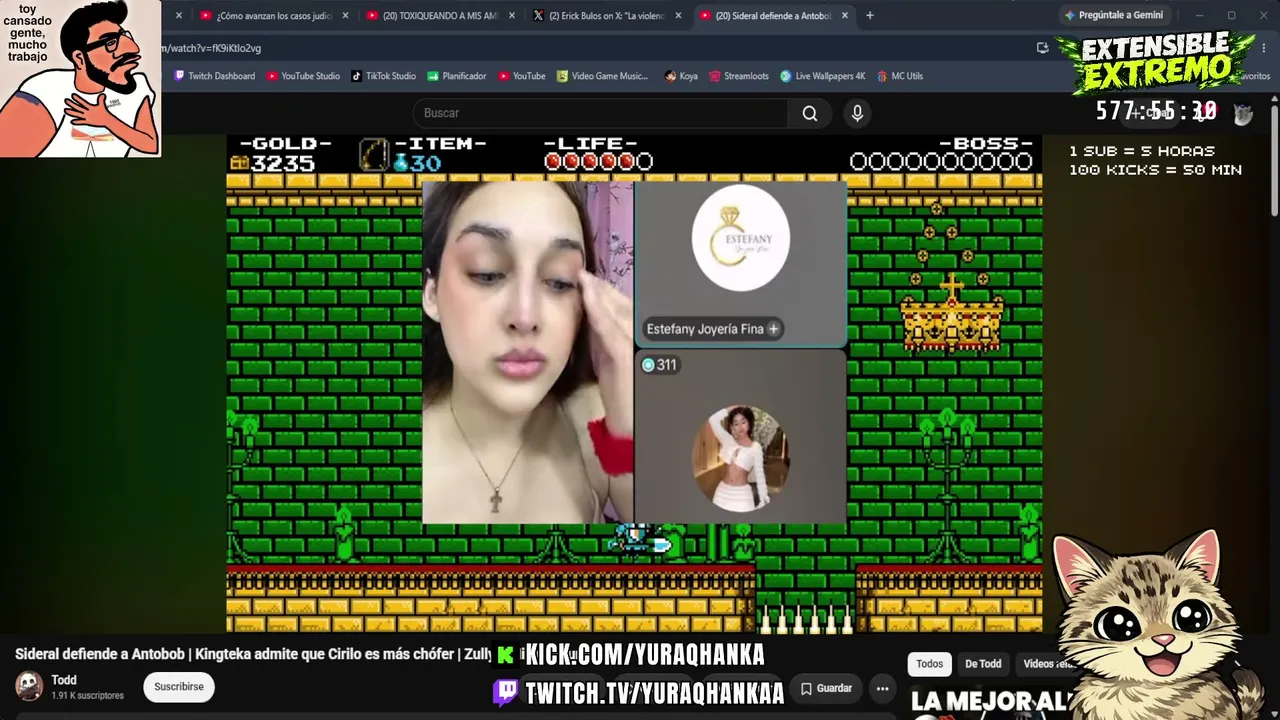The width and height of the screenshot is (1280, 720).
Task: Select the De Todd filter chip
Action: [983, 664]
